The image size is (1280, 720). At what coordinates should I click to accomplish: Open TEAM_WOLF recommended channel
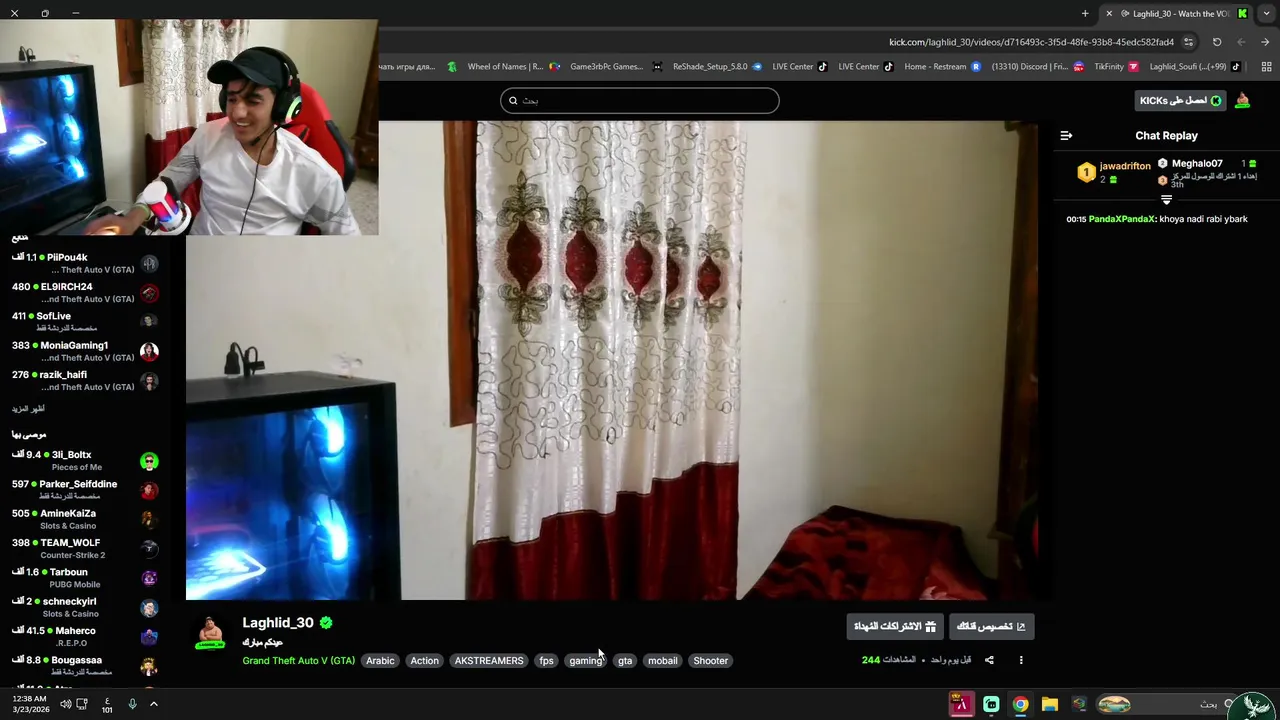tap(85, 548)
